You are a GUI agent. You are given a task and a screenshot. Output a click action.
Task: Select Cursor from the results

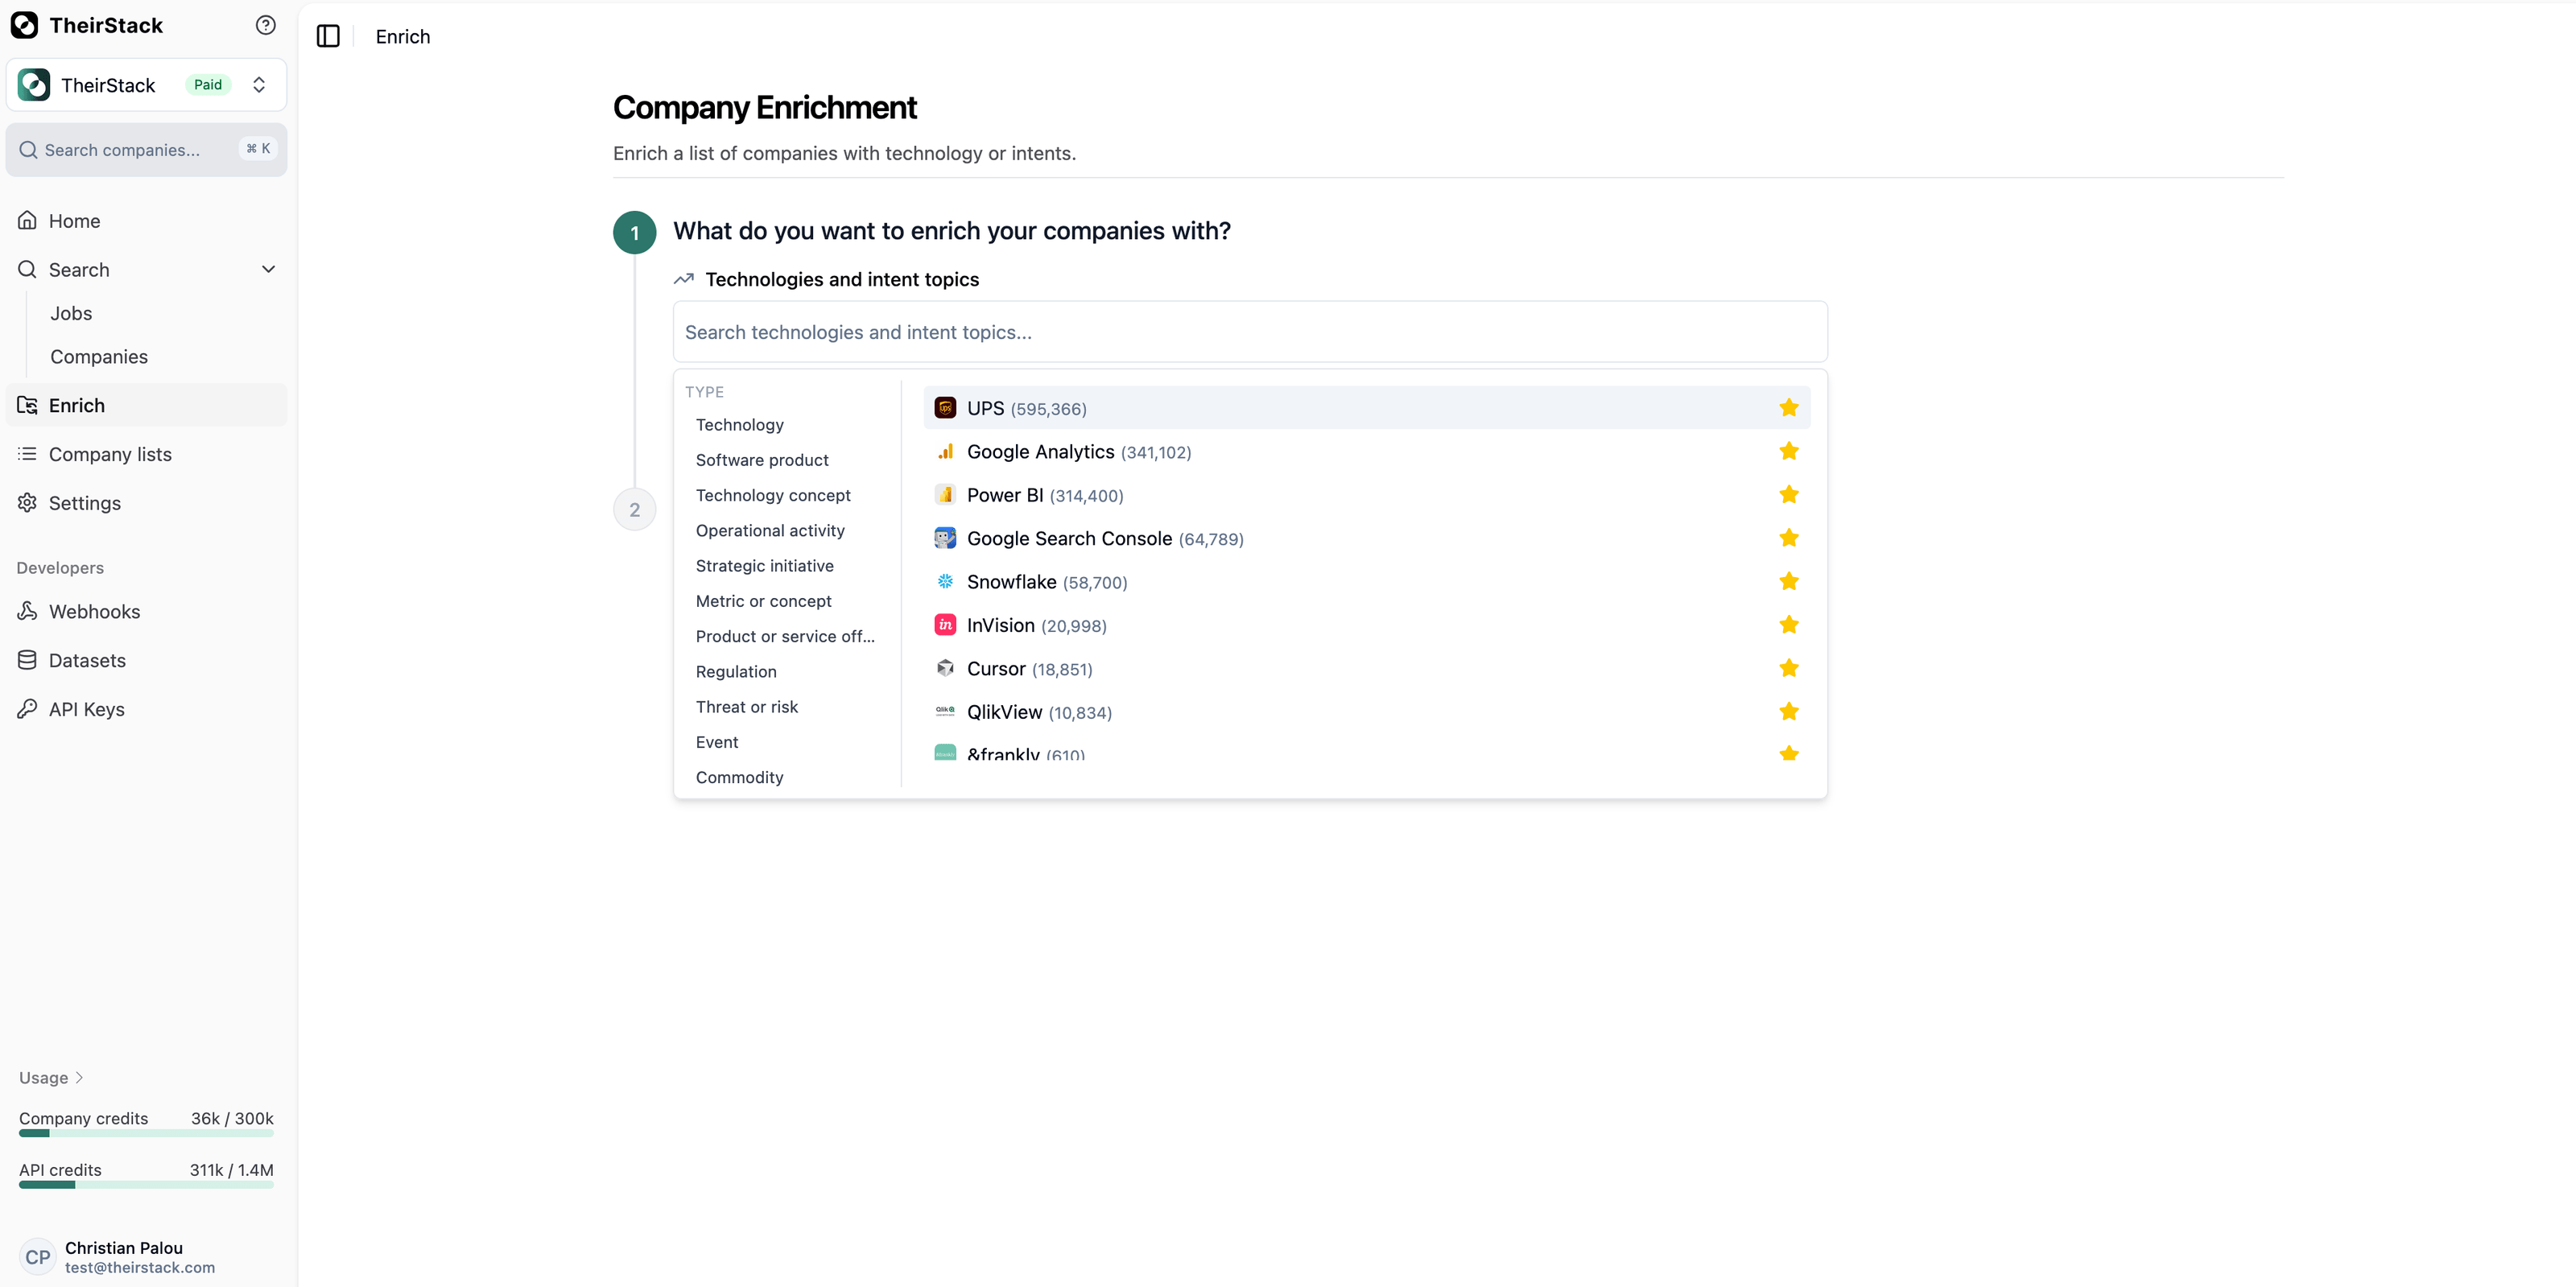coord(1366,669)
